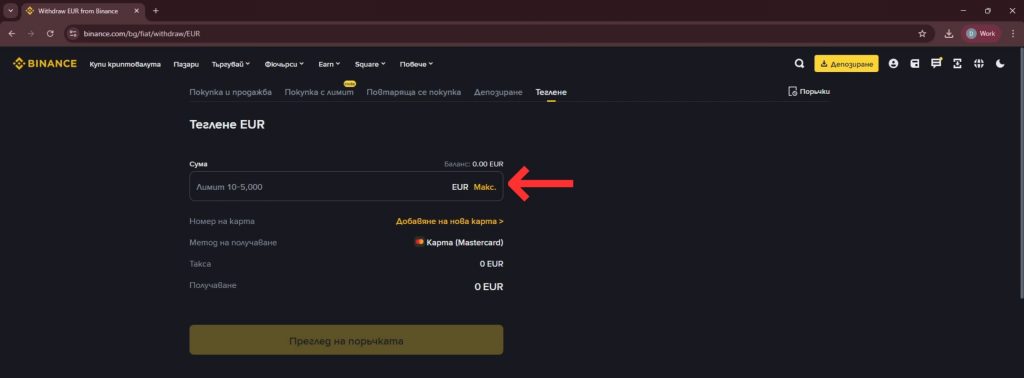Viewport: 1024px width, 378px height.
Task: Open the language globe icon
Action: 978,64
